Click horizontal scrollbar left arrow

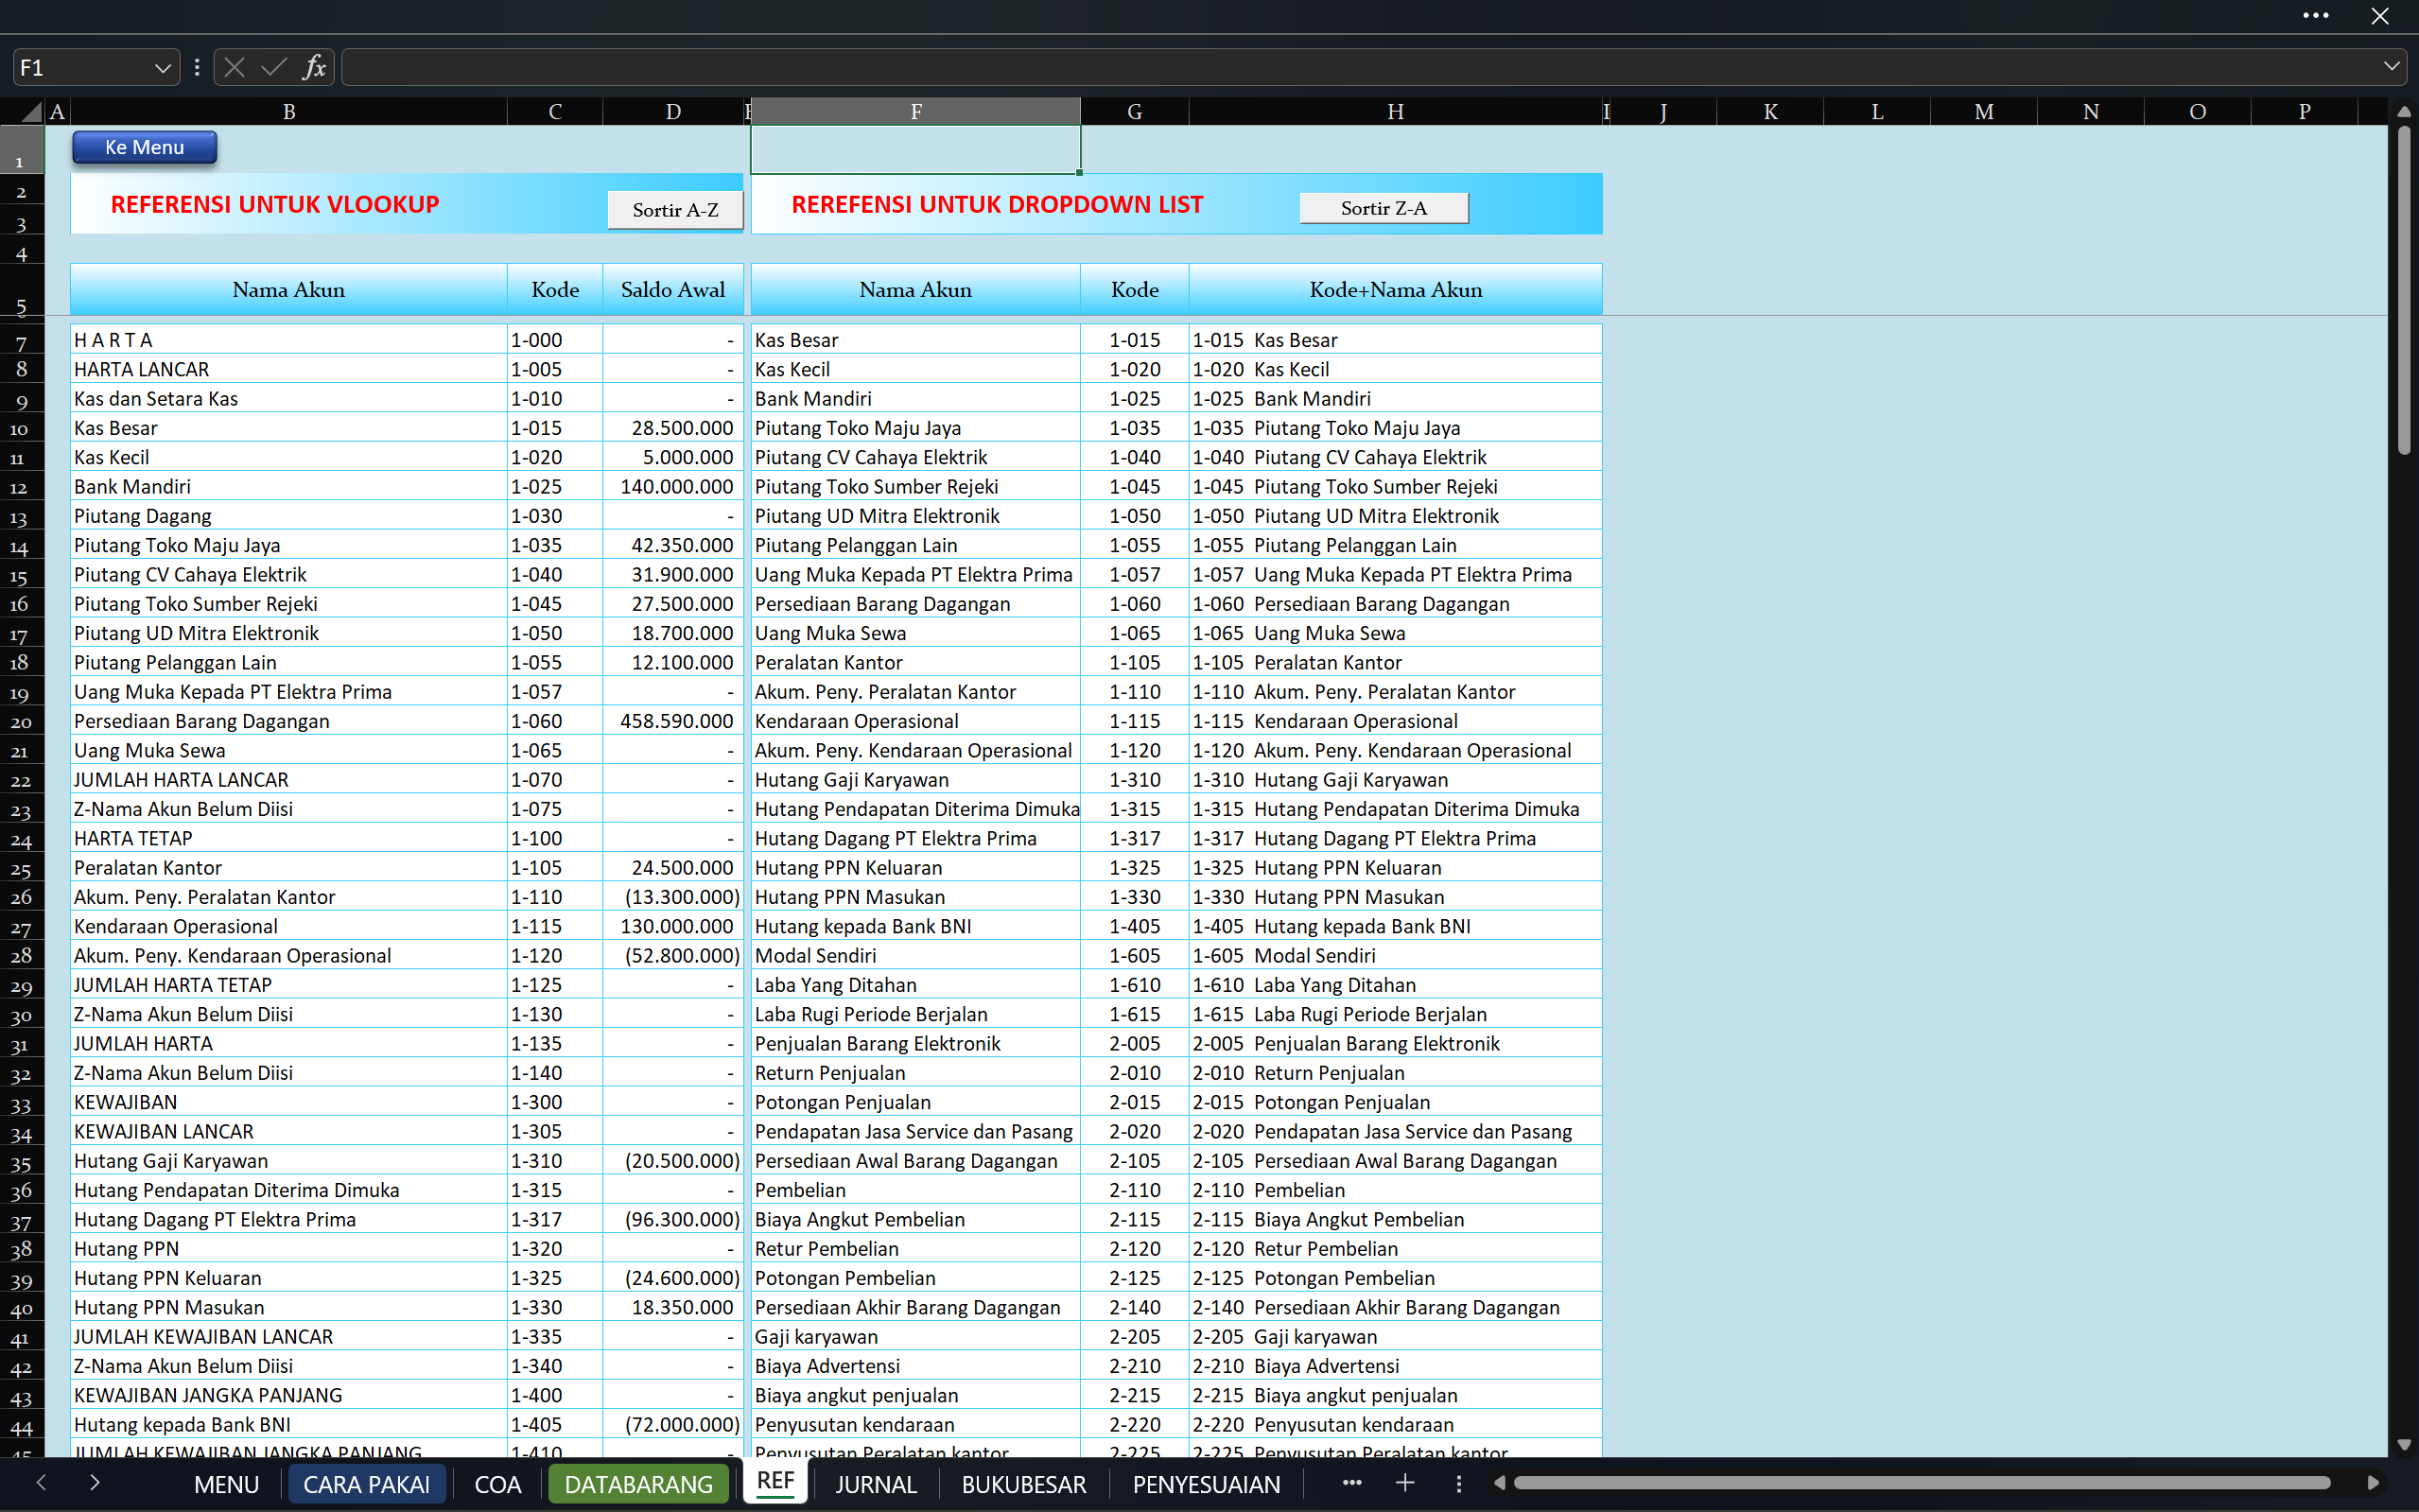coord(1499,1483)
